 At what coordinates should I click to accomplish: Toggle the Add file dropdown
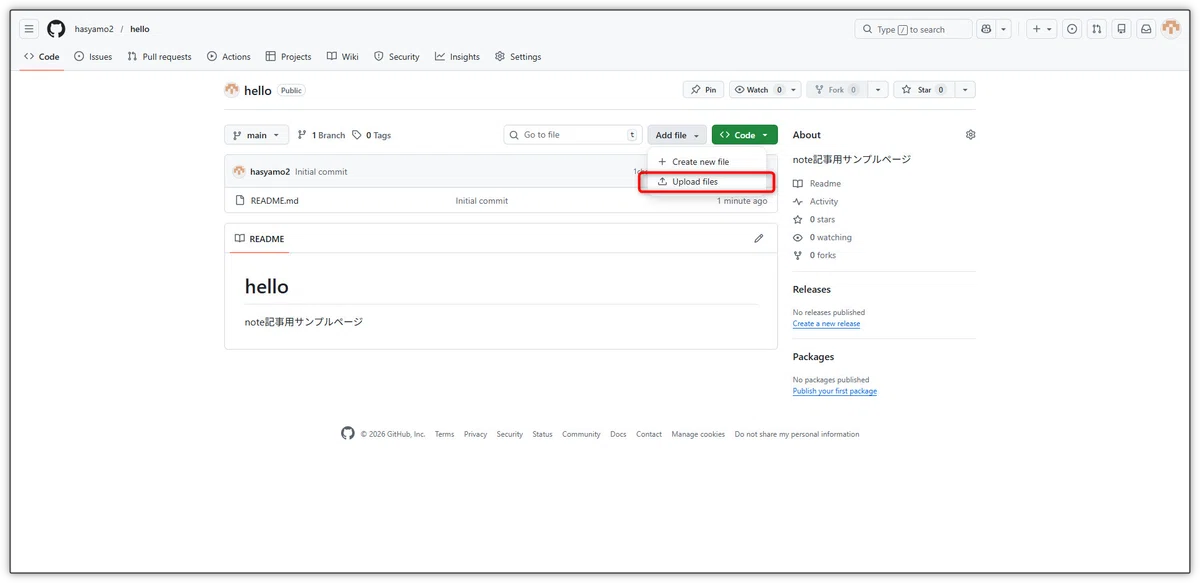pyautogui.click(x=677, y=135)
